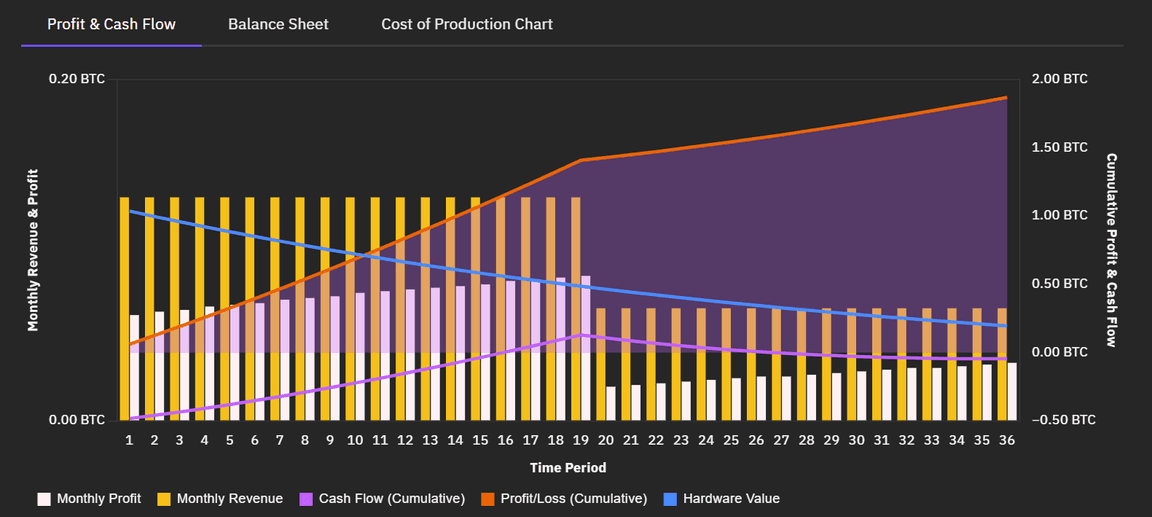This screenshot has height=517, width=1152.
Task: Click the orange Profit/Loss line endpoint at period 36
Action: pos(1006,98)
